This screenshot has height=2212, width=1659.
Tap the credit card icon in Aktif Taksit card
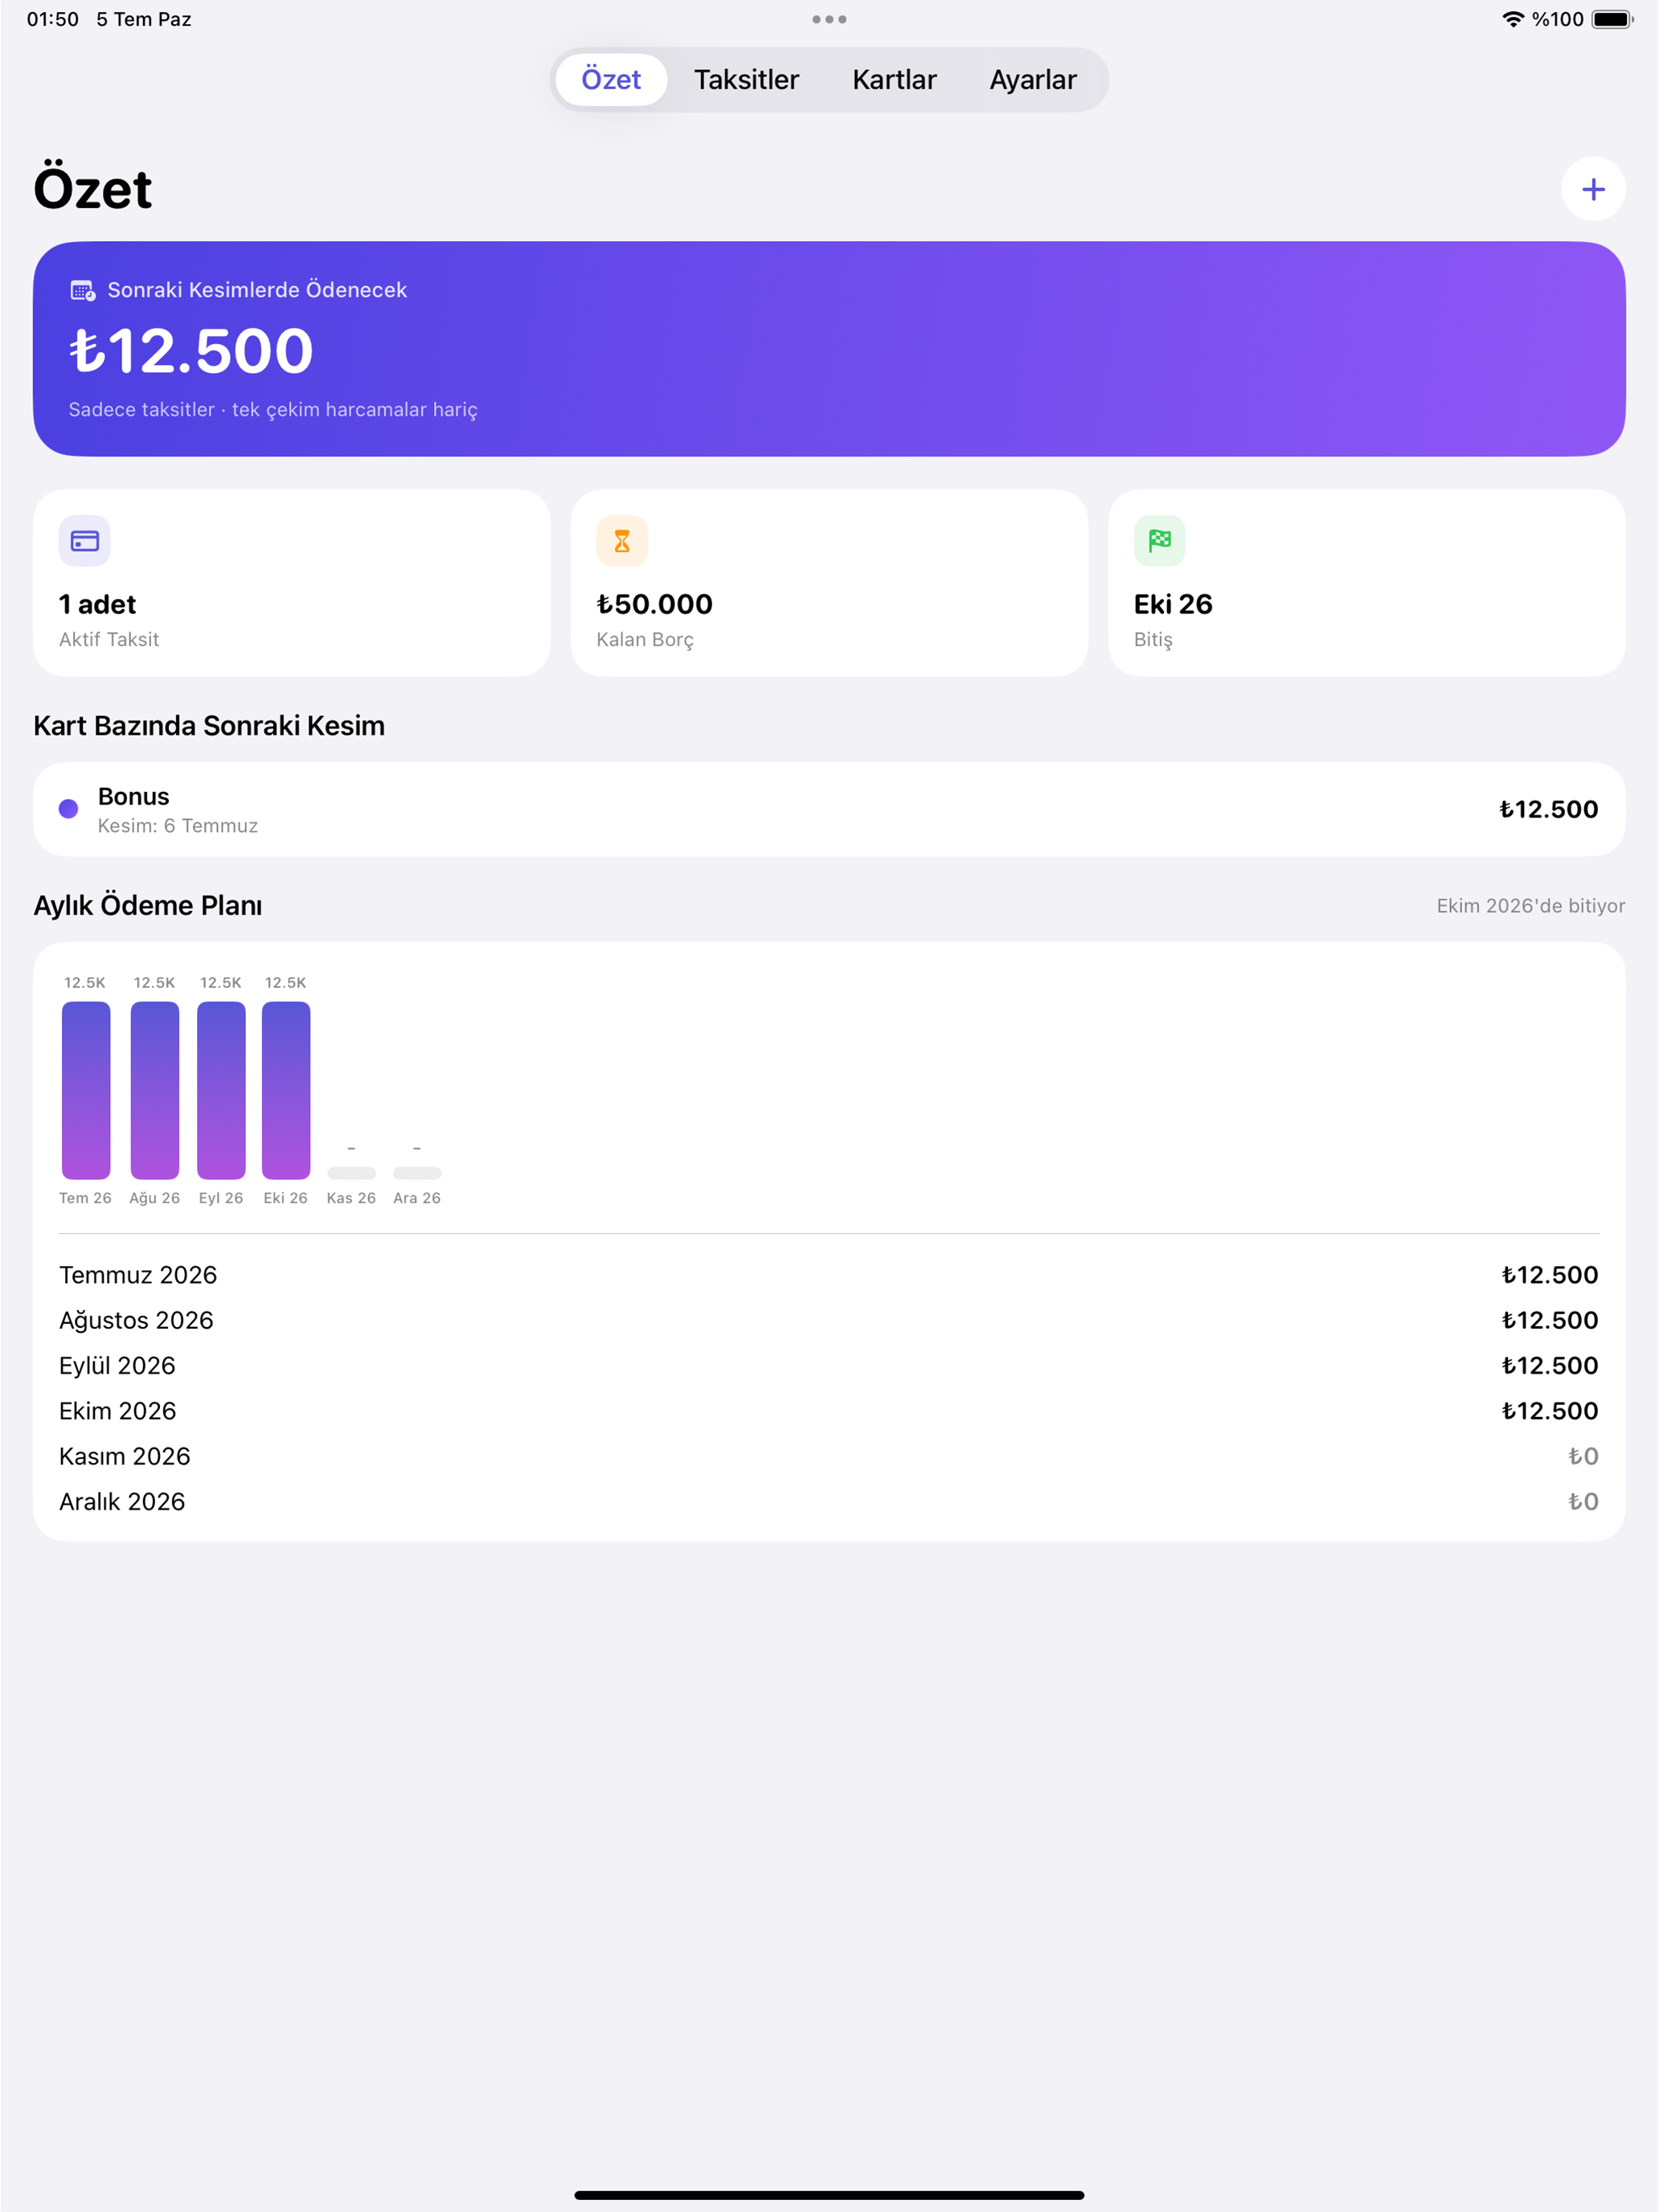pyautogui.click(x=85, y=541)
